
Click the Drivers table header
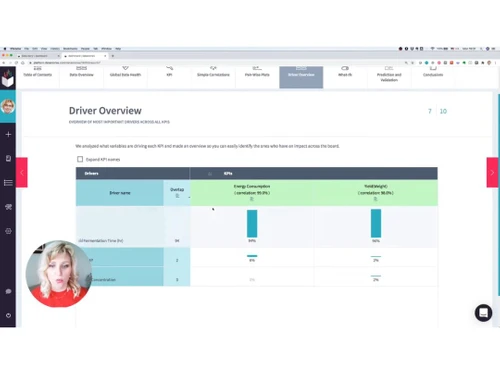point(133,173)
